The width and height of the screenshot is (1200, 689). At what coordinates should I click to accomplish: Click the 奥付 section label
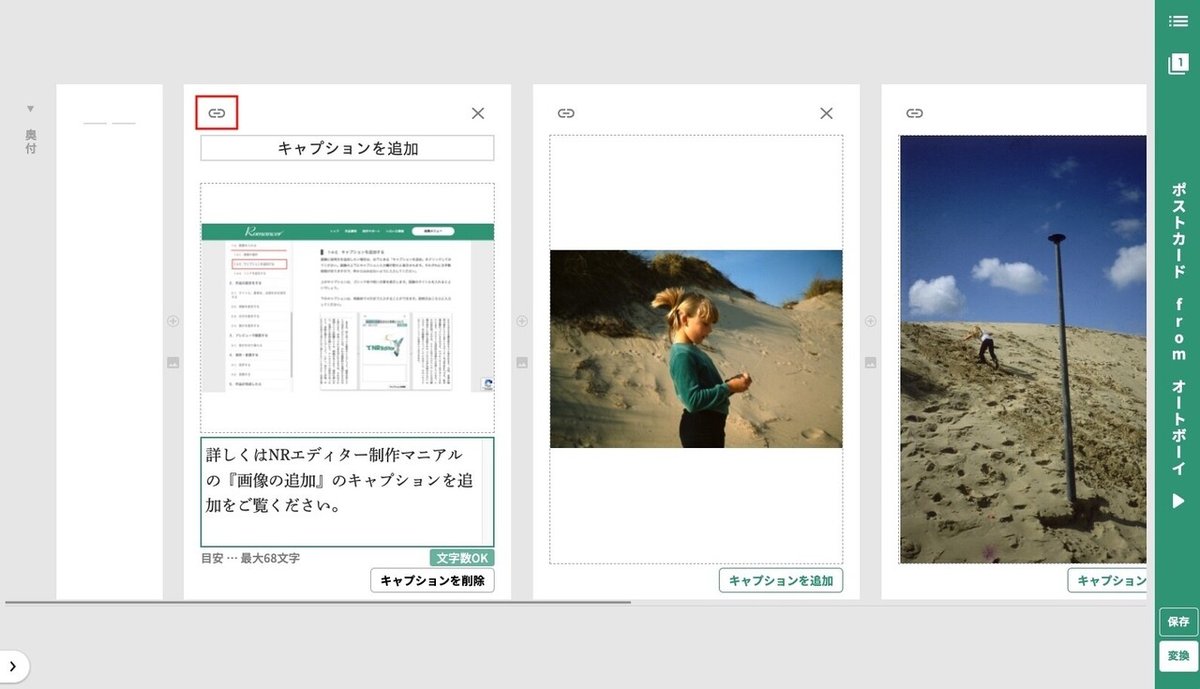click(31, 141)
